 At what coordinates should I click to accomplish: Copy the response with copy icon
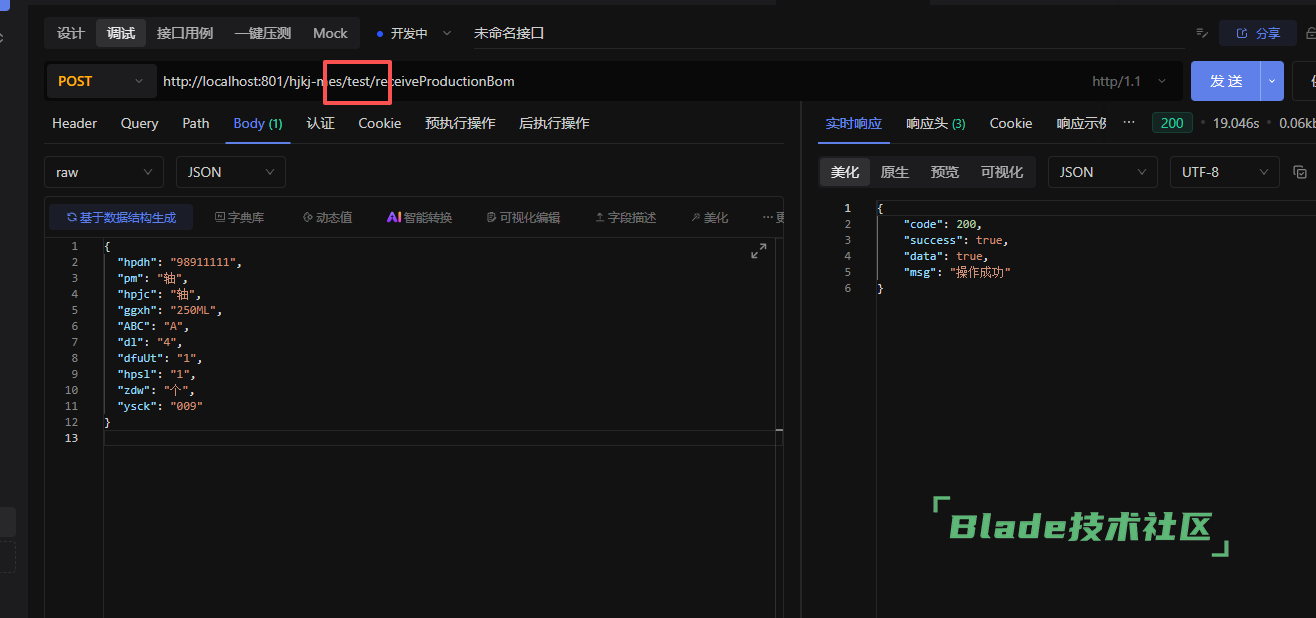[1299, 172]
